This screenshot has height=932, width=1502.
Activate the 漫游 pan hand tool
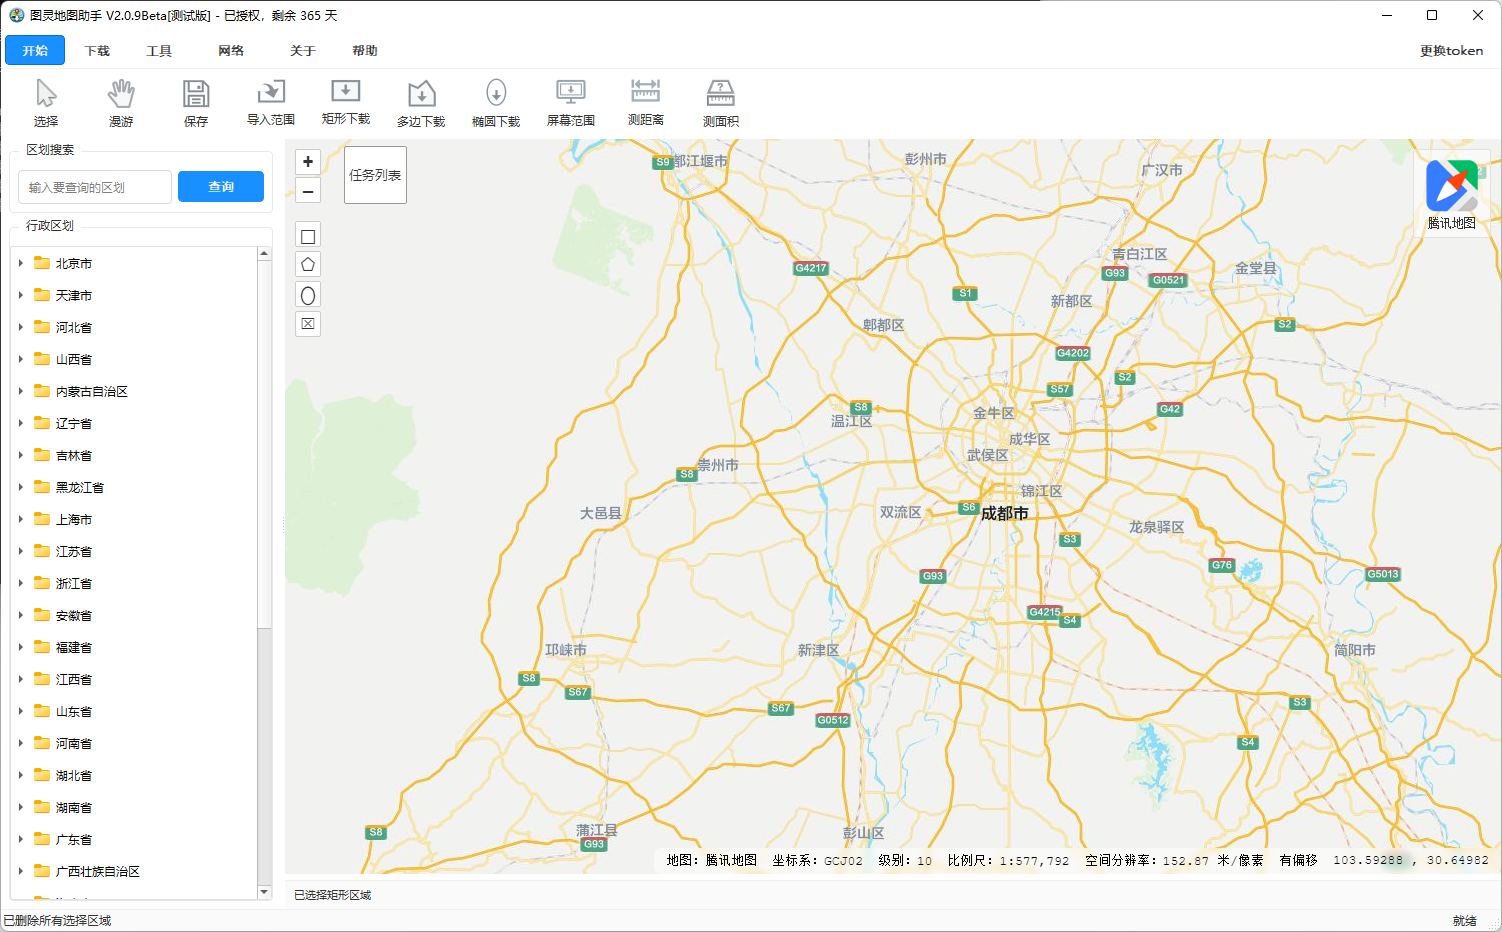[121, 102]
